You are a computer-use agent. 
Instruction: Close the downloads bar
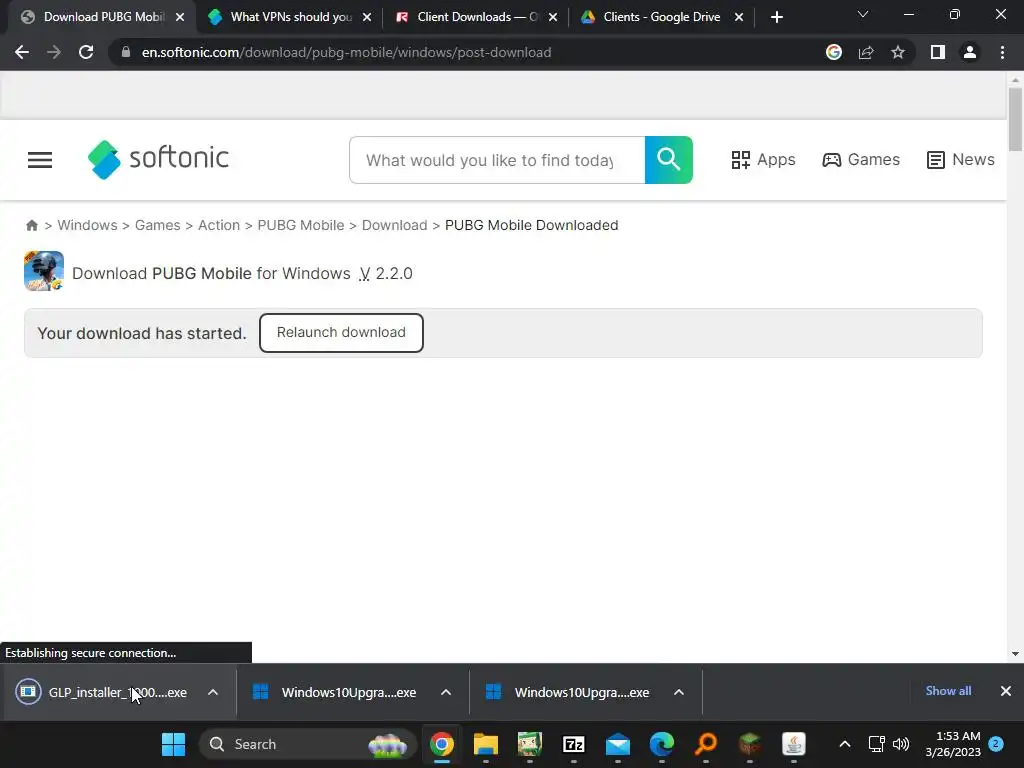[1006, 691]
